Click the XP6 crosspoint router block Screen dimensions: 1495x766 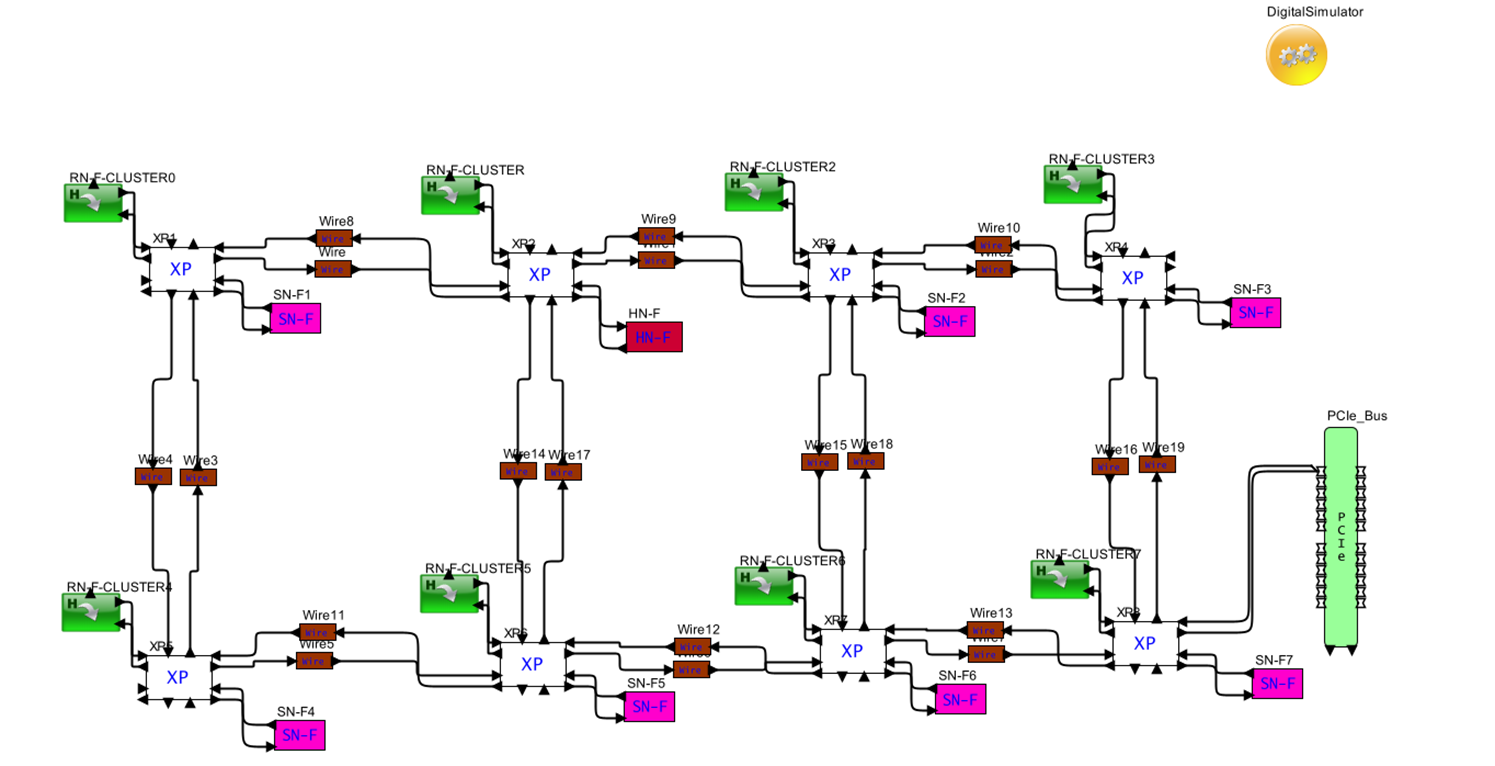click(x=532, y=663)
